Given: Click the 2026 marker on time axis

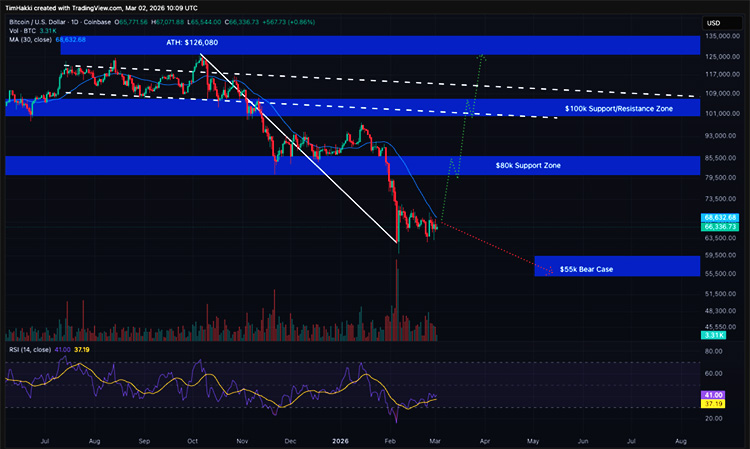Looking at the screenshot, I should click(341, 439).
